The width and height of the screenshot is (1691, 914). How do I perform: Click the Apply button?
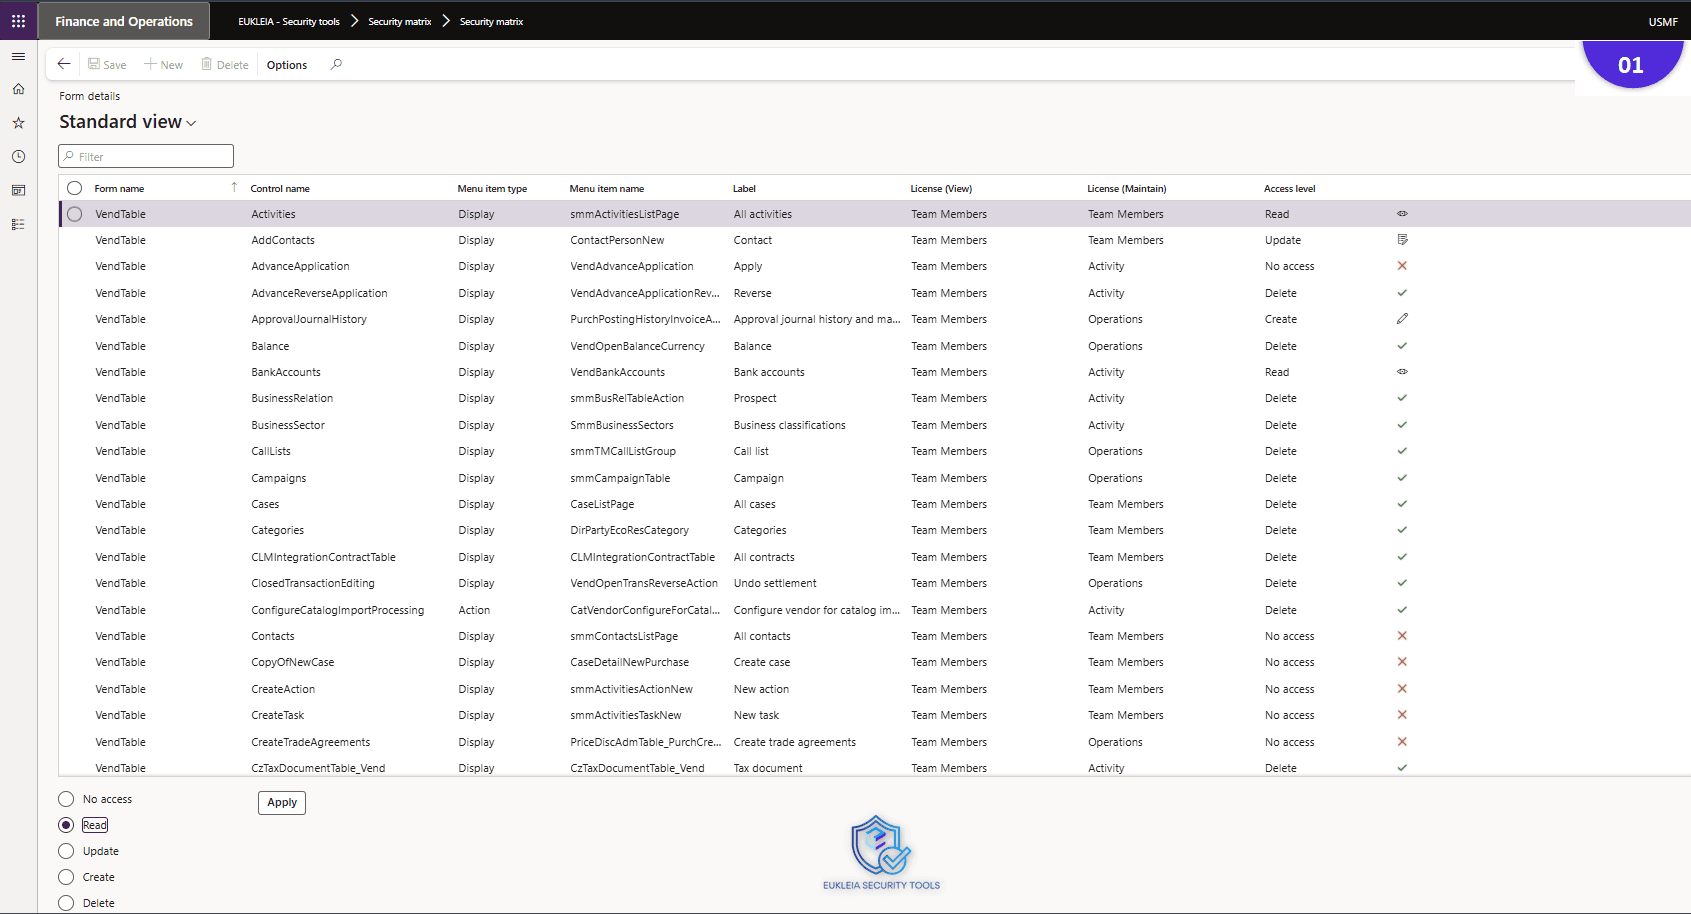pyautogui.click(x=282, y=802)
